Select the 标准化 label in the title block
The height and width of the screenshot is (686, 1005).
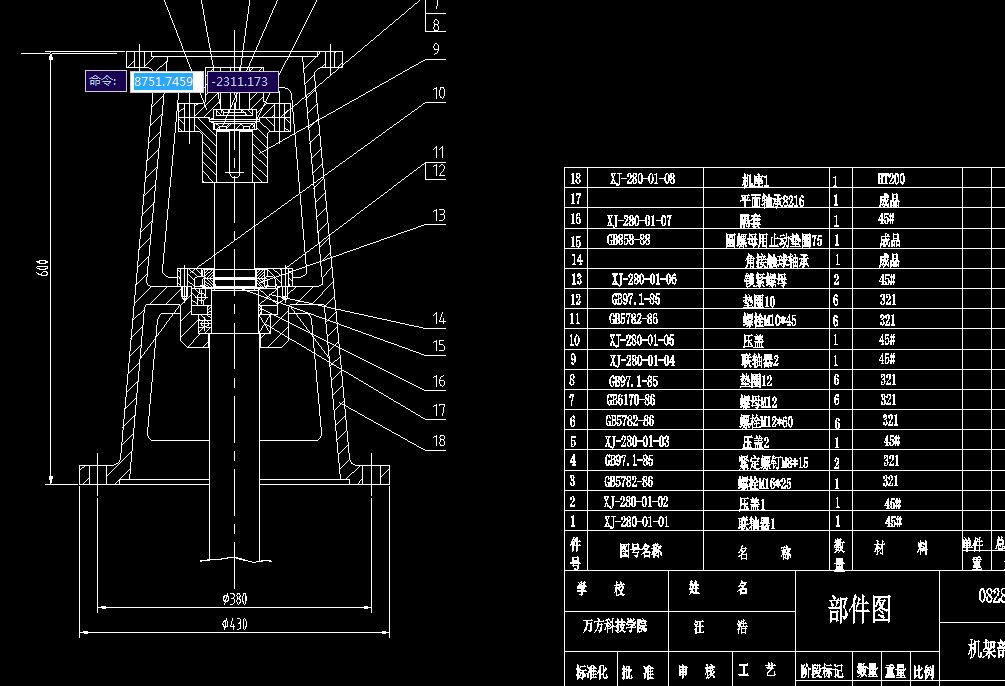pyautogui.click(x=591, y=672)
